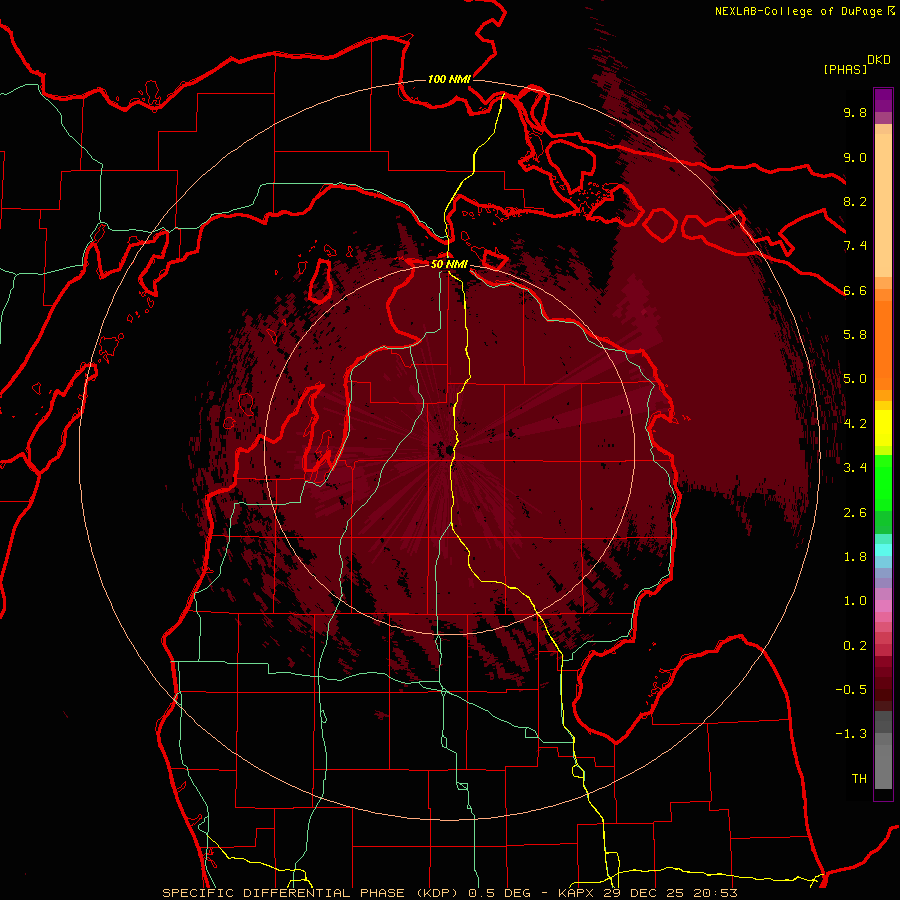This screenshot has height=900, width=900.
Task: Click the 0.2 color scale label
Action: pos(855,646)
